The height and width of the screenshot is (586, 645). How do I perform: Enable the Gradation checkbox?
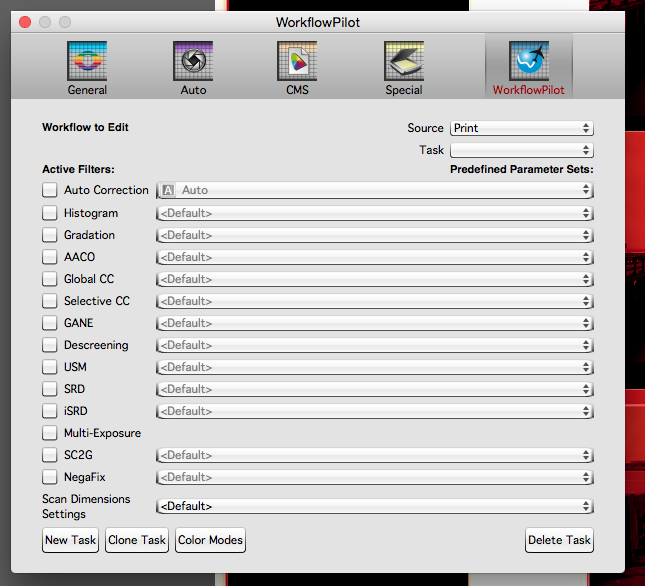[50, 235]
